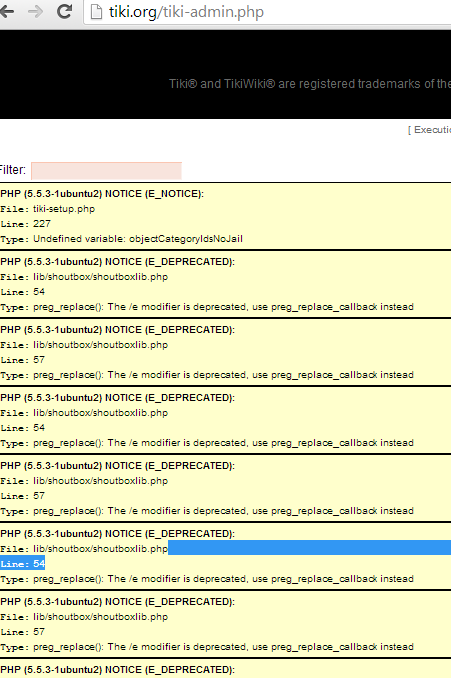Click the browser forward arrow

click(x=35, y=12)
